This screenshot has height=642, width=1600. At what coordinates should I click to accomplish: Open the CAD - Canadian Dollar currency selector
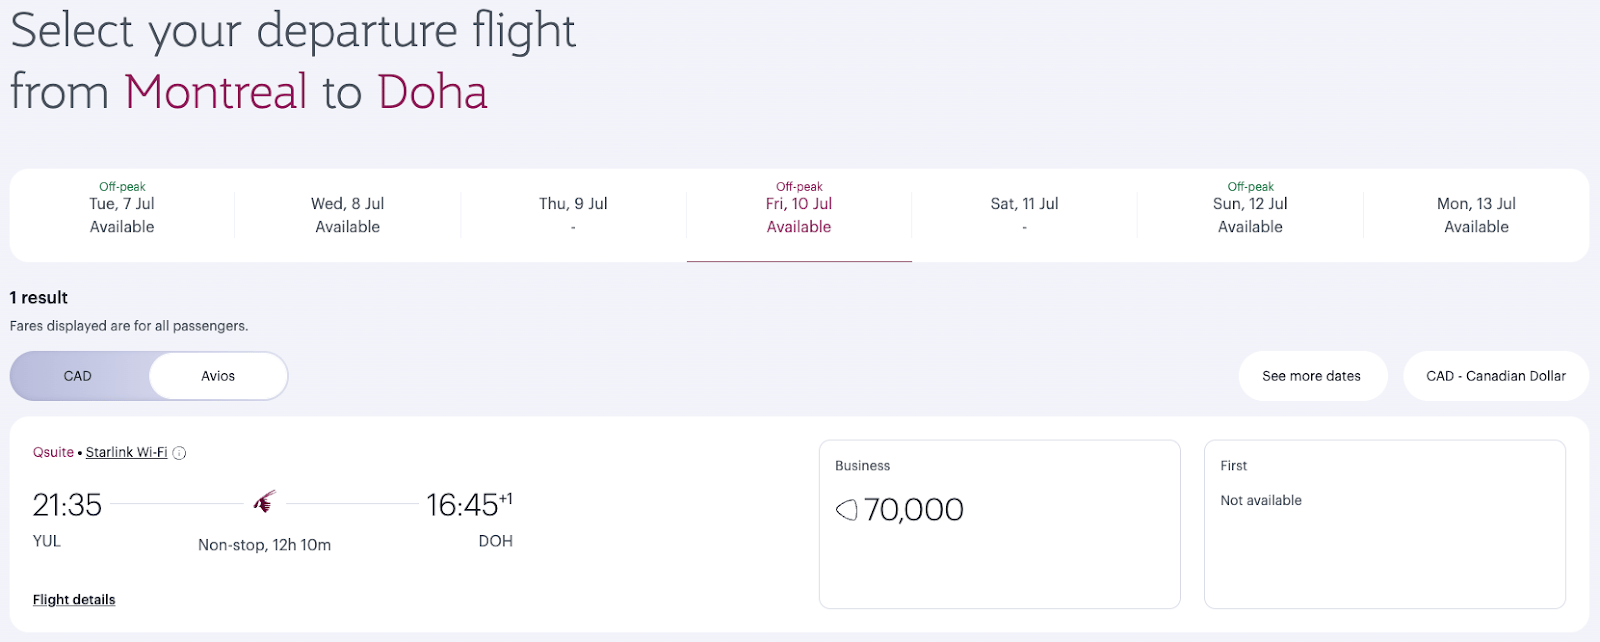coord(1495,376)
